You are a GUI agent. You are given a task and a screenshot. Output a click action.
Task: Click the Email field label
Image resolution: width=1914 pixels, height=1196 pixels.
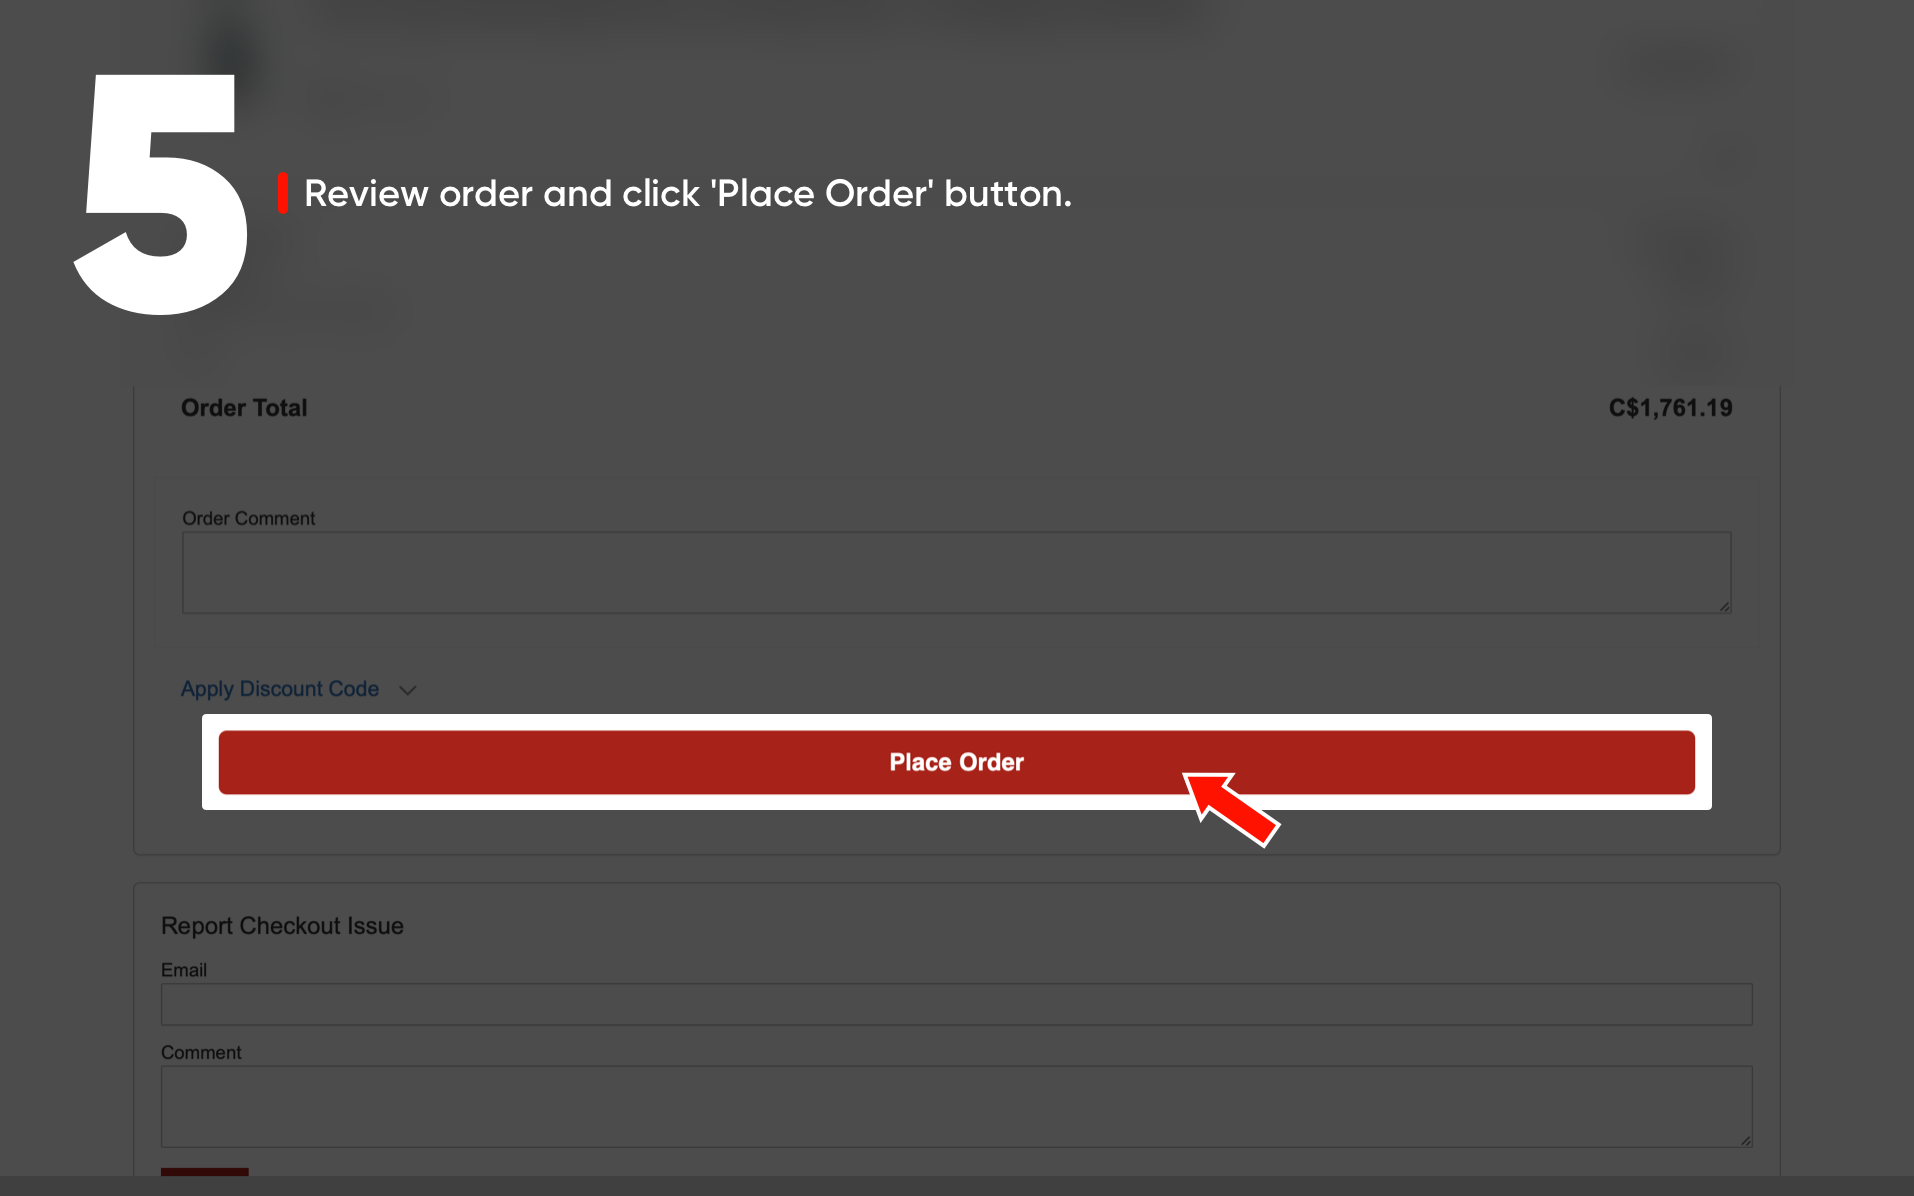184,970
